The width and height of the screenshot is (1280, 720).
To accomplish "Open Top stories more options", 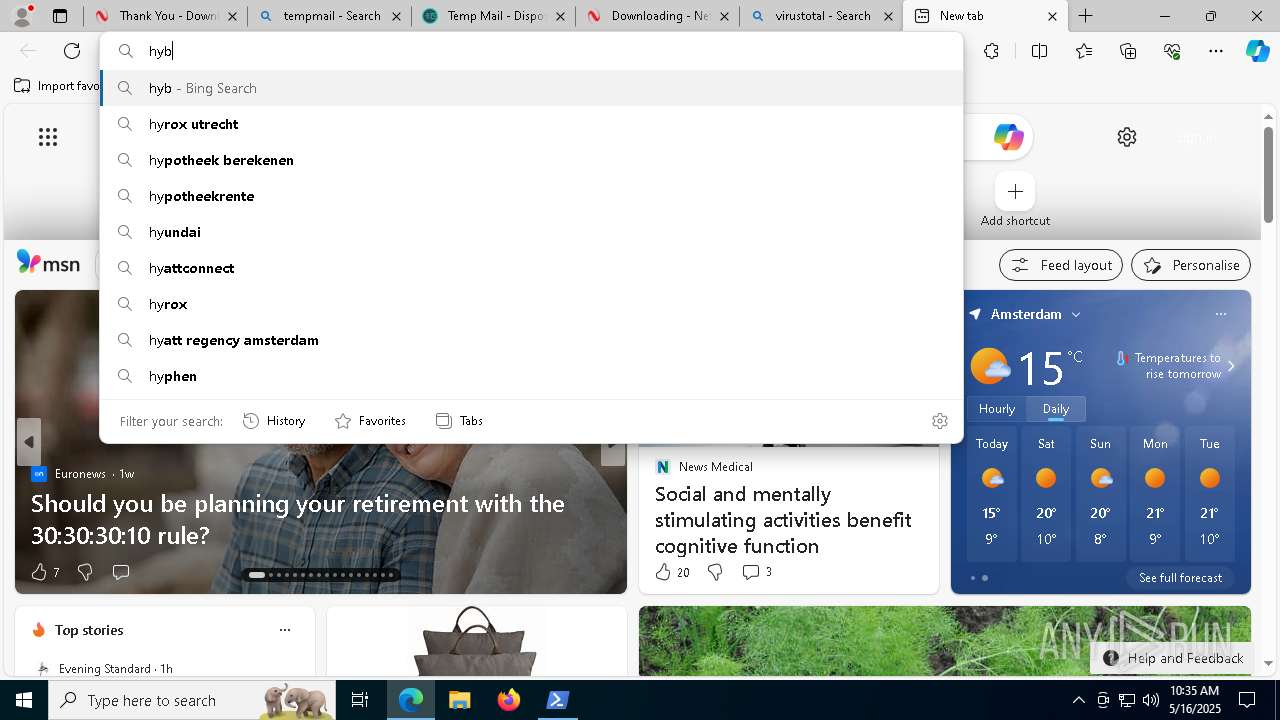I will point(285,630).
